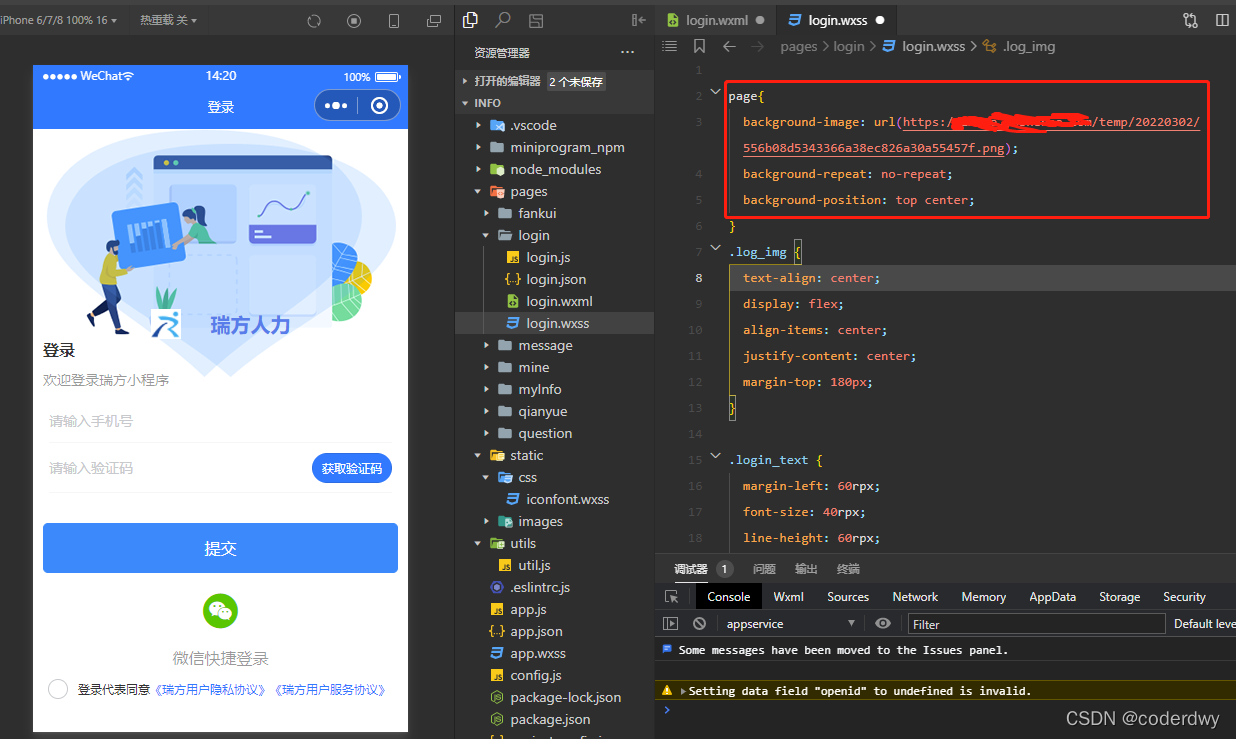Click the stop simulator record icon

[x=354, y=21]
